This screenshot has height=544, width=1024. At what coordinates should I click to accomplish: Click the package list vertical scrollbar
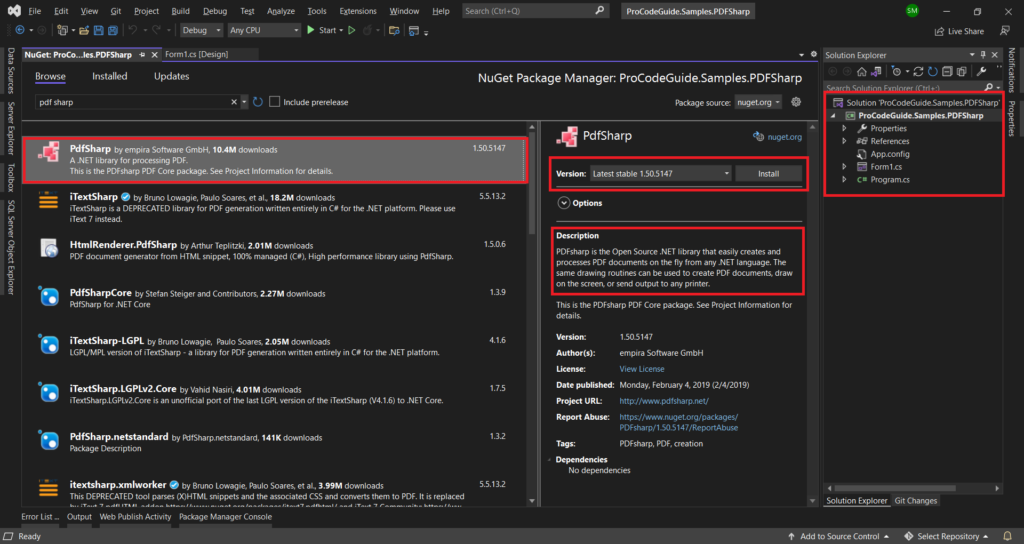[532, 183]
